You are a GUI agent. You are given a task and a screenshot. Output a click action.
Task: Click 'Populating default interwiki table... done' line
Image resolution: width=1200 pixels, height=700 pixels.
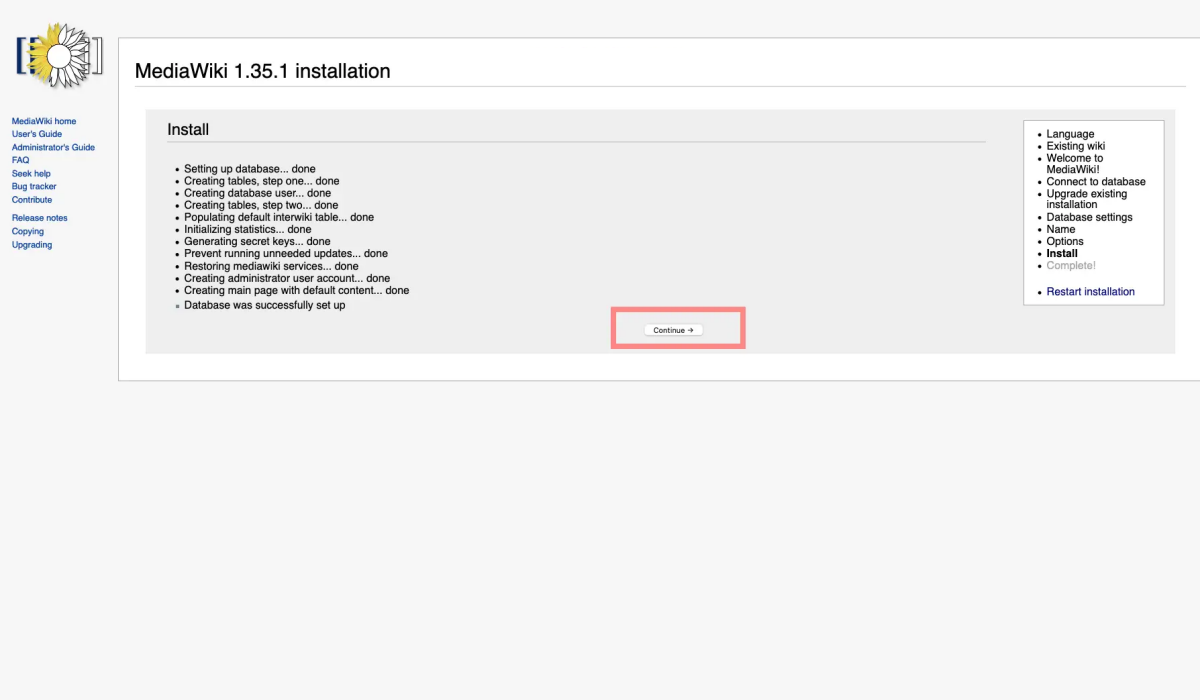(279, 217)
